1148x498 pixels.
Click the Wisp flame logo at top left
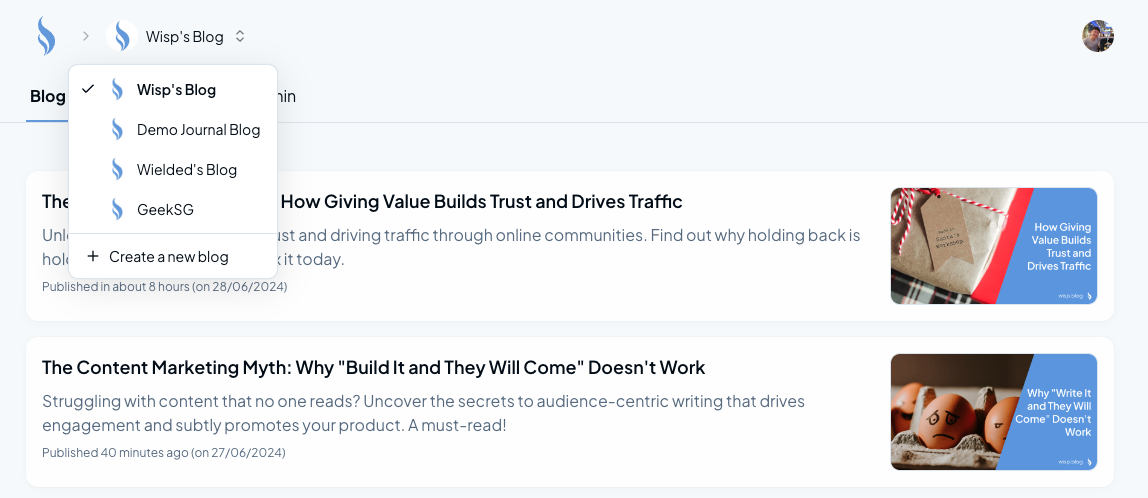46,36
